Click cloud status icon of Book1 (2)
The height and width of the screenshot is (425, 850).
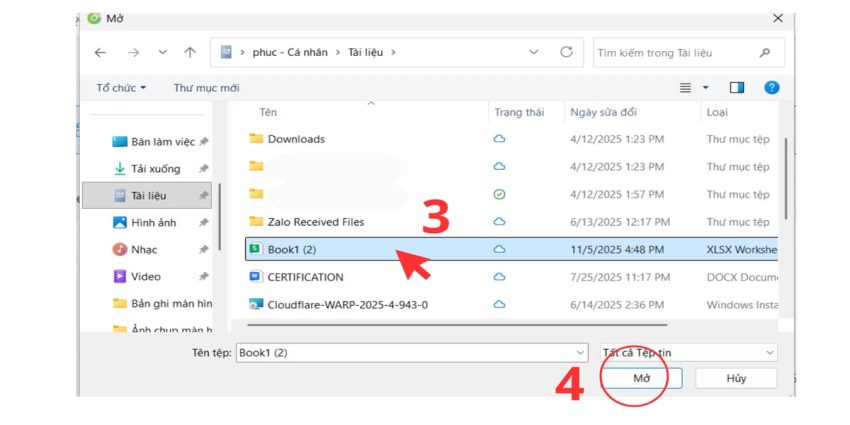point(499,249)
